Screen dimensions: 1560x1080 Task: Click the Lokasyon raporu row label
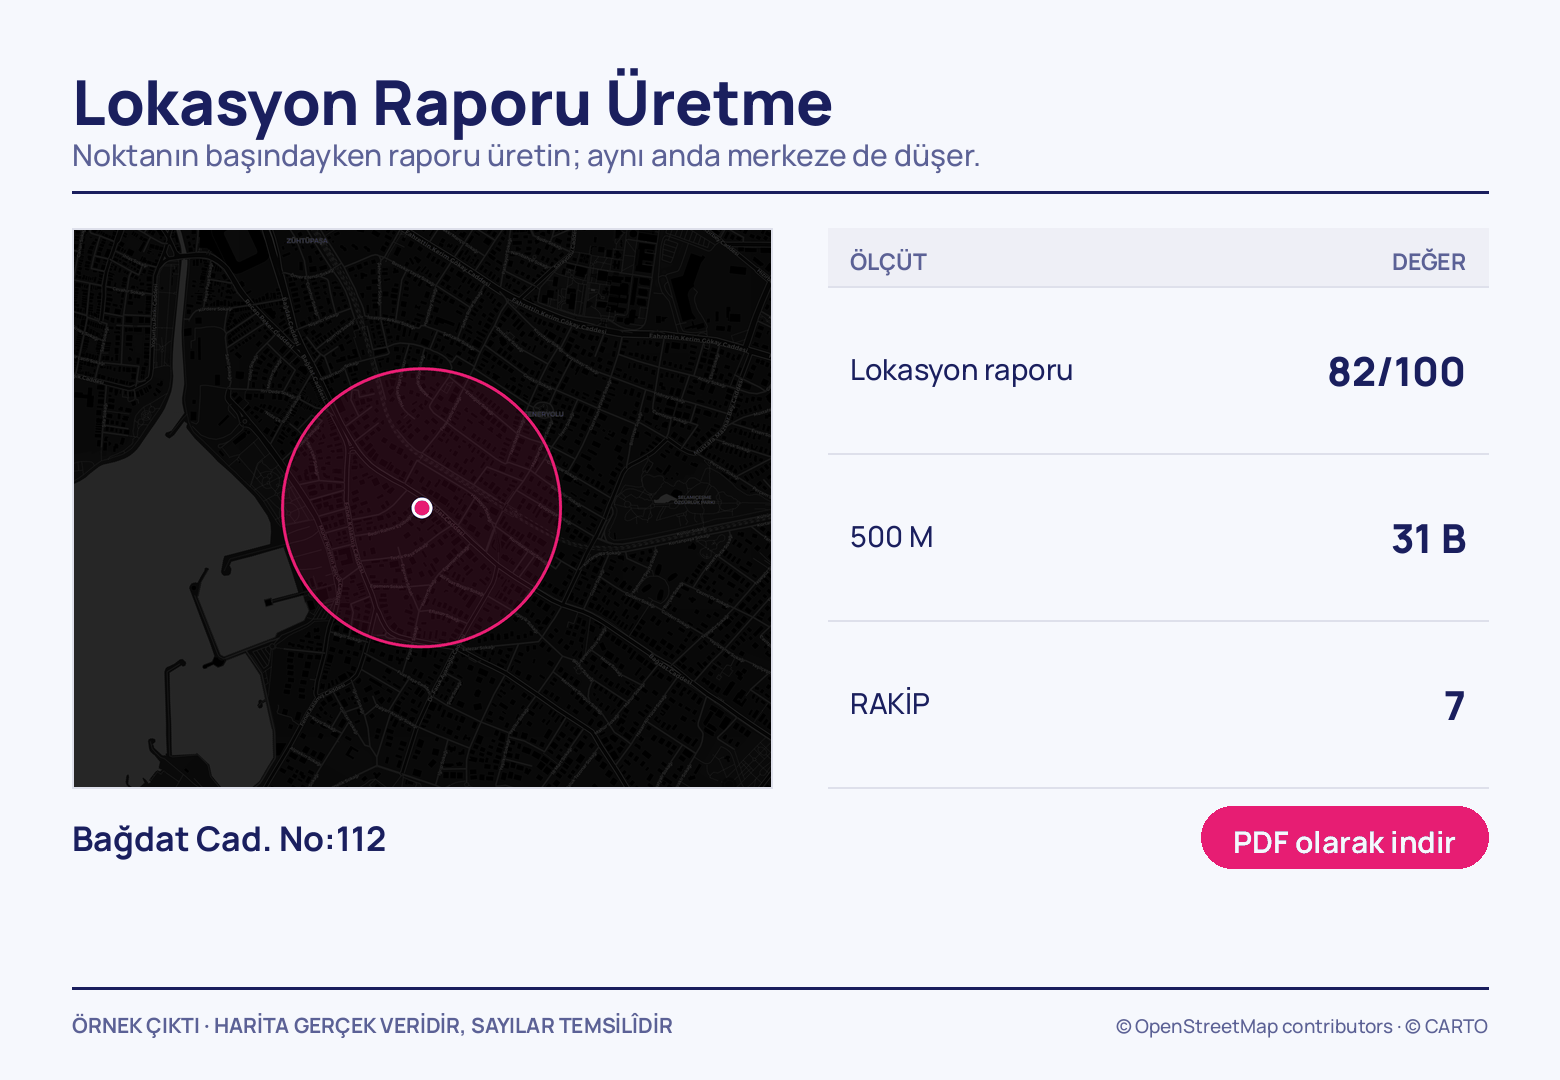(961, 370)
